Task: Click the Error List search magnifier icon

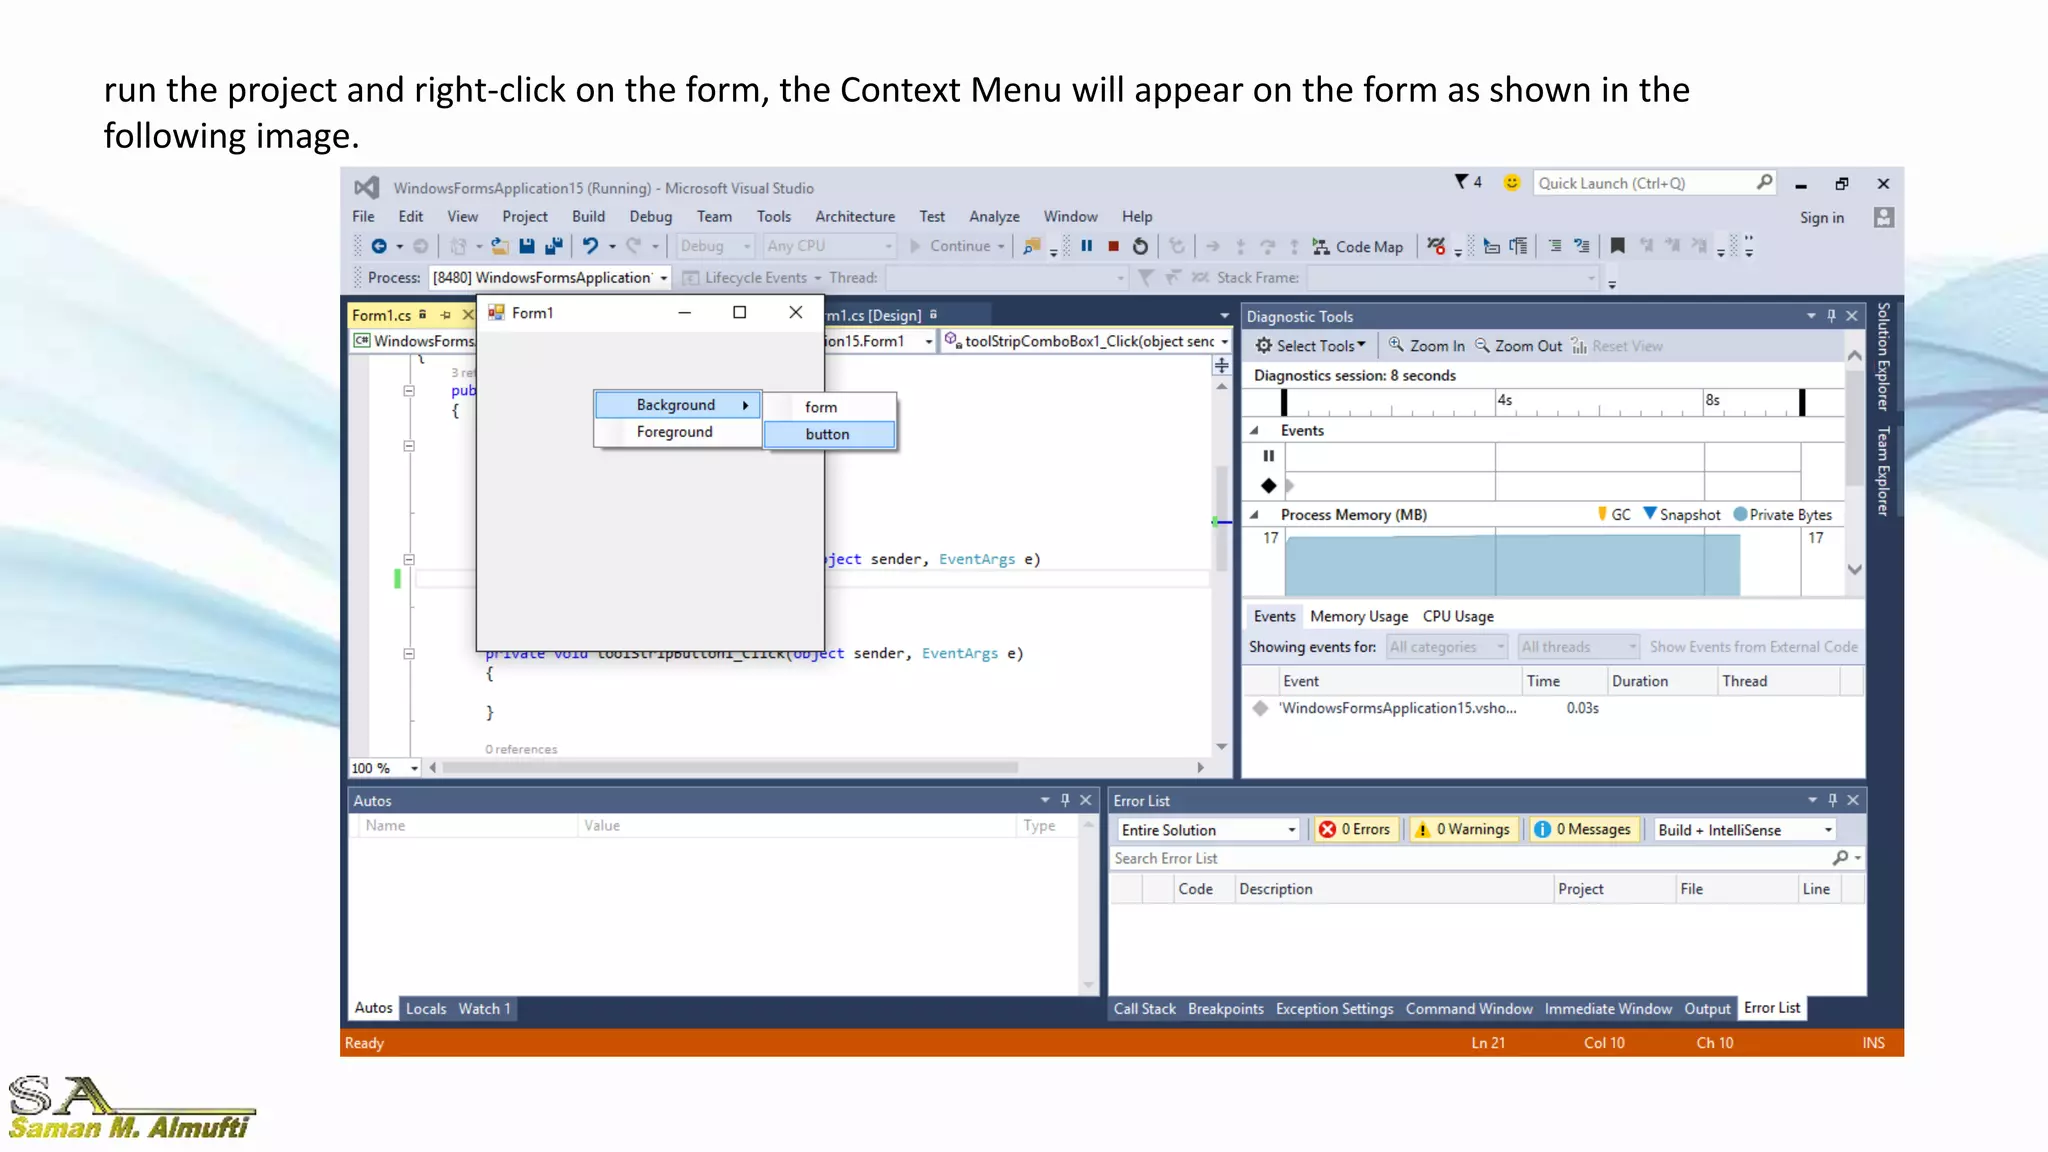Action: [x=1840, y=858]
